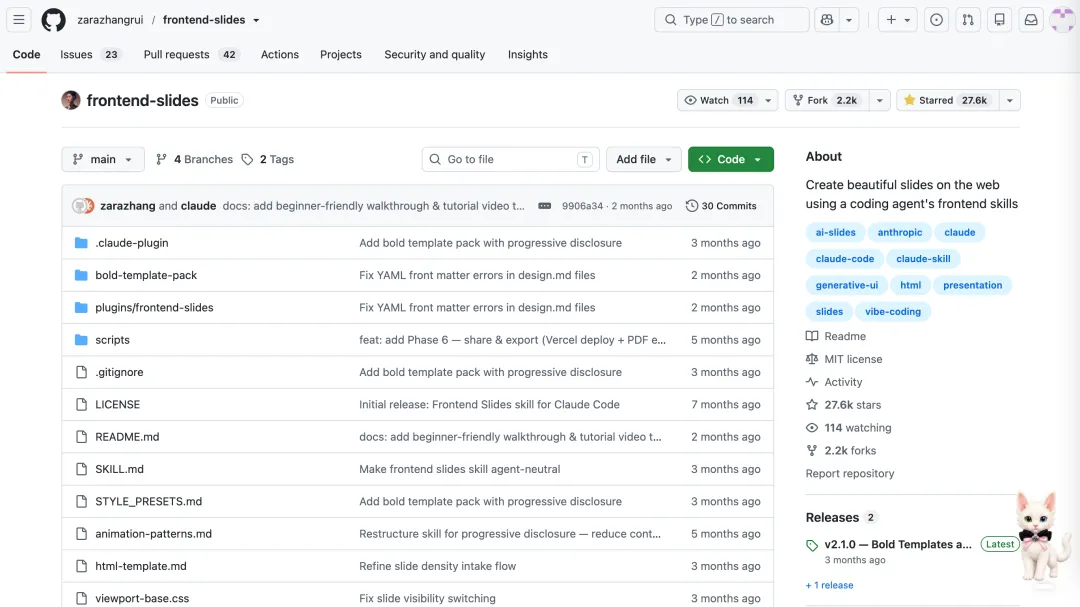Expand the Watch notification options caret
The height and width of the screenshot is (607, 1080).
(x=769, y=100)
